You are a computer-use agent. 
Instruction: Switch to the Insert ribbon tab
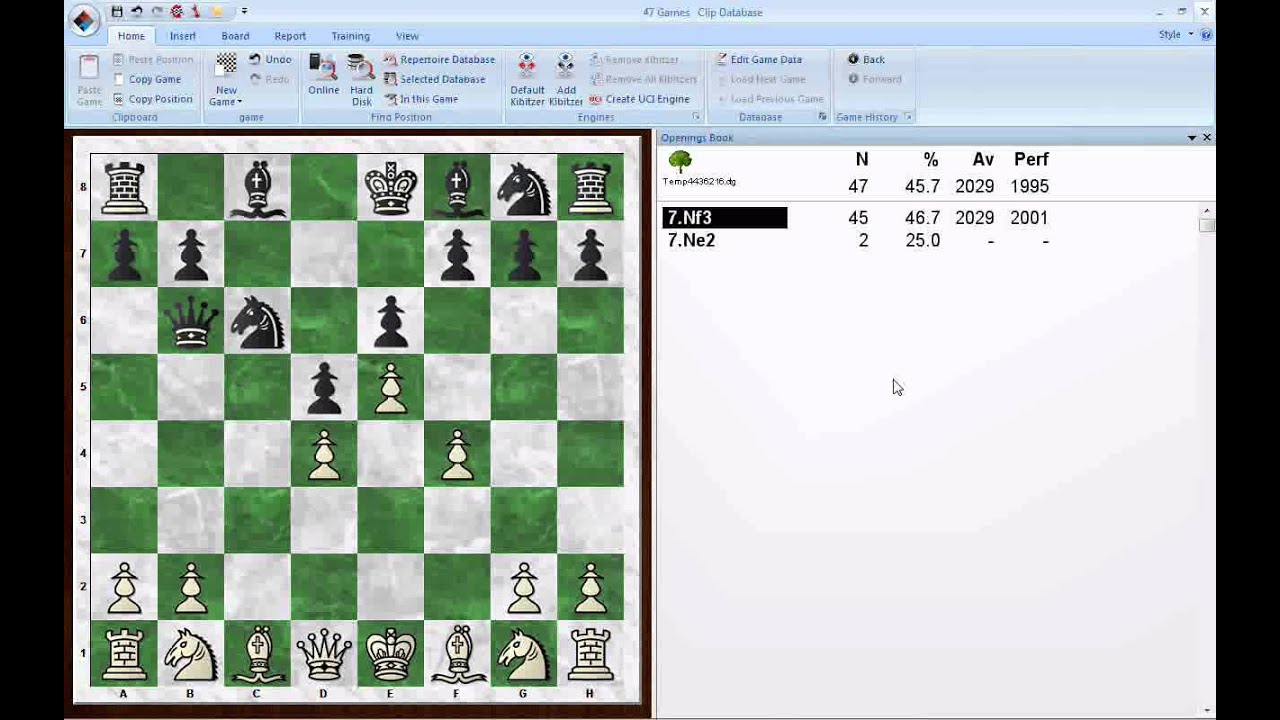point(183,36)
